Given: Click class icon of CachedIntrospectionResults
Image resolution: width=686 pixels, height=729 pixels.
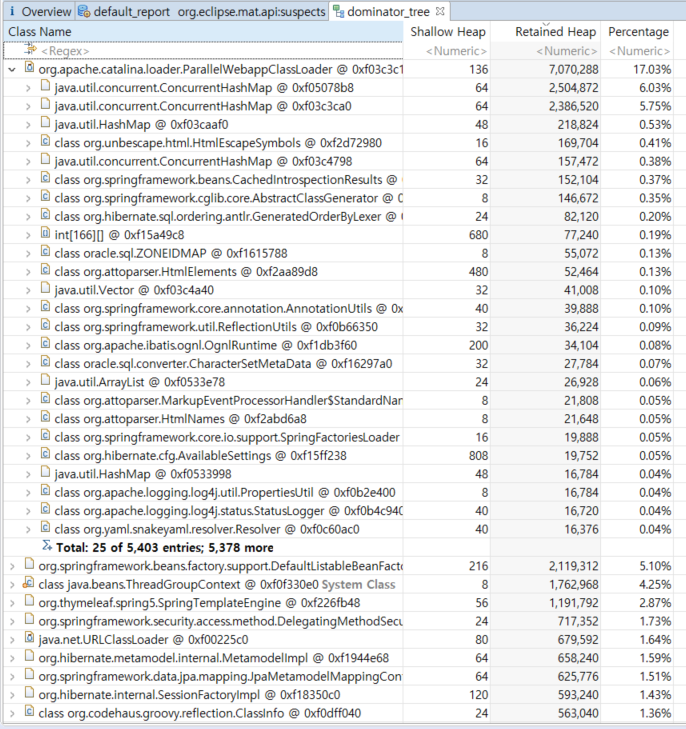Looking at the screenshot, I should click(45, 179).
